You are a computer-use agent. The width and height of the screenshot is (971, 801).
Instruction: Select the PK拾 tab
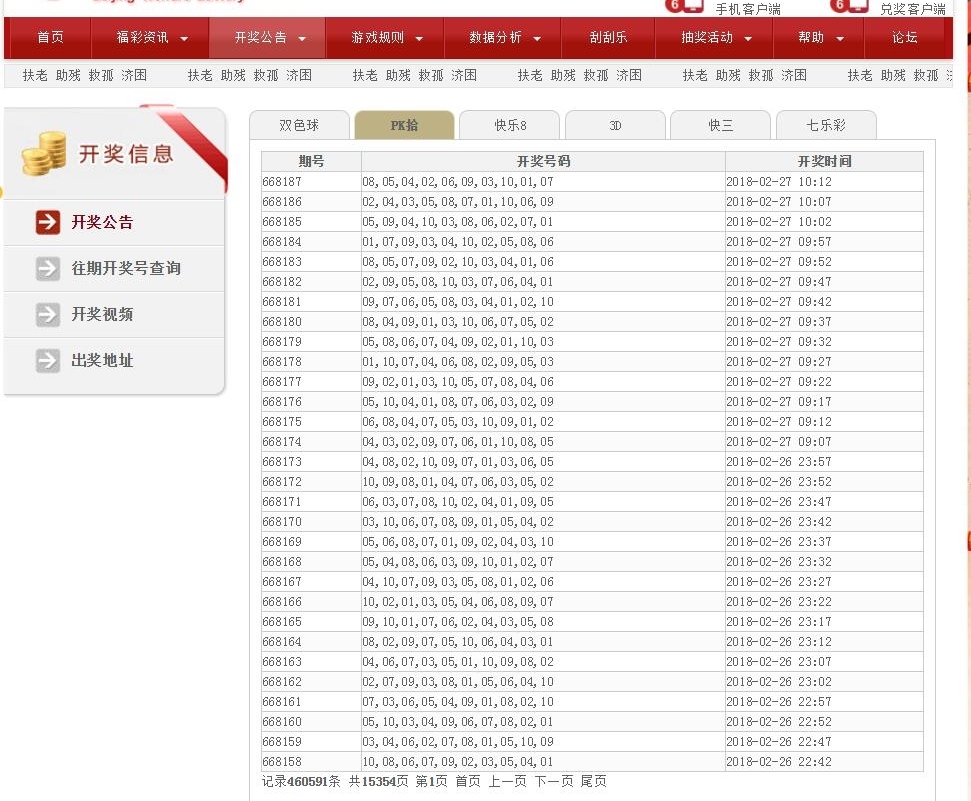404,125
